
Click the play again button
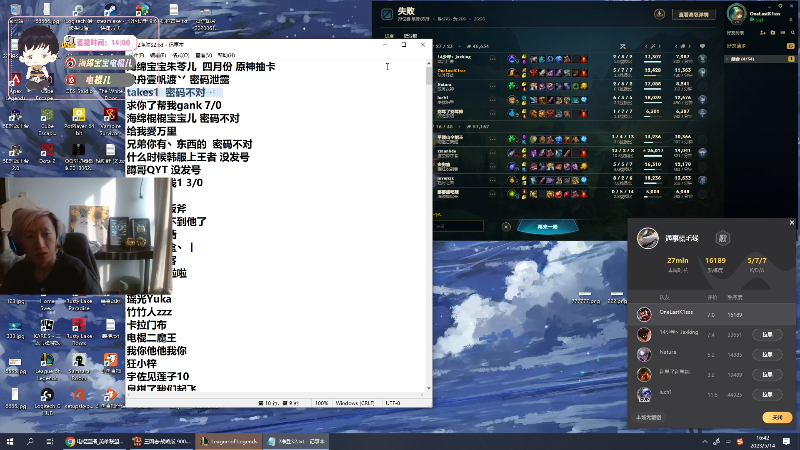tap(547, 227)
